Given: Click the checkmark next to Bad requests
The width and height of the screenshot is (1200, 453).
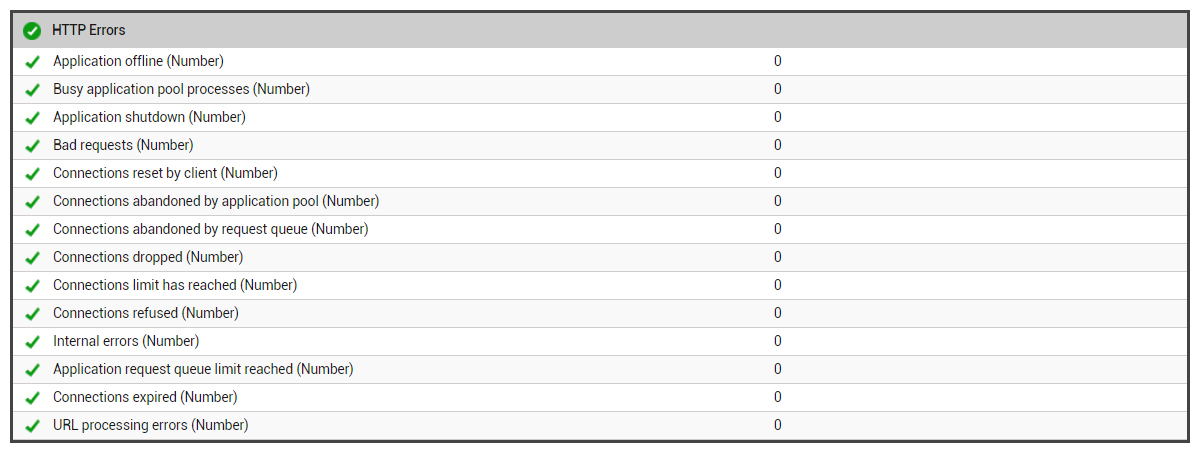Looking at the screenshot, I should point(32,146).
